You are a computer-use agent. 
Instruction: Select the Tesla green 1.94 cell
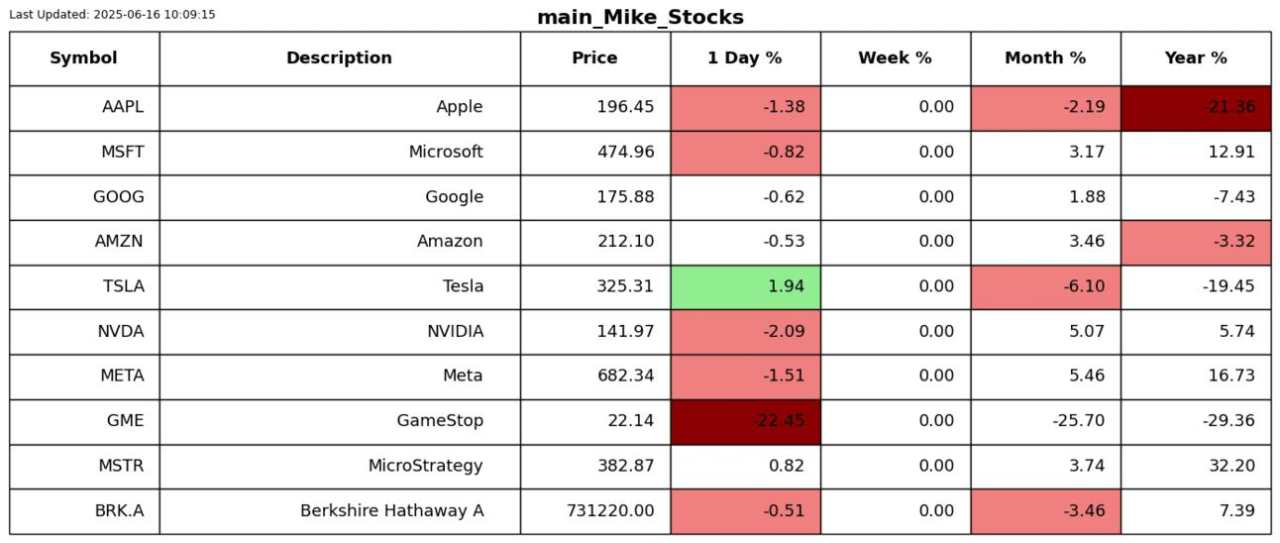[x=745, y=287]
